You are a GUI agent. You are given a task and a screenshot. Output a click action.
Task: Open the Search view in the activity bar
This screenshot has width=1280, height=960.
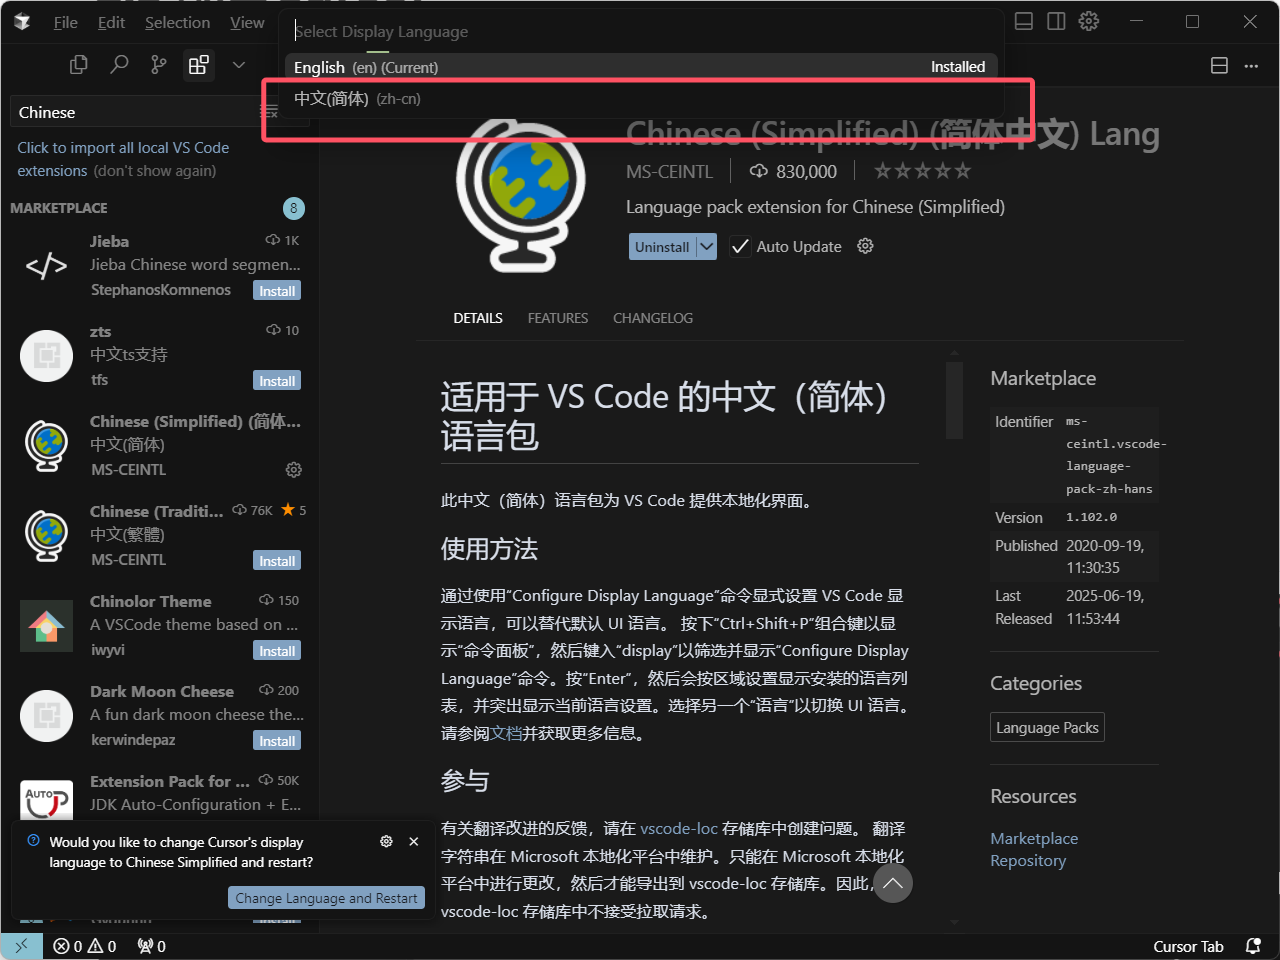pyautogui.click(x=119, y=64)
